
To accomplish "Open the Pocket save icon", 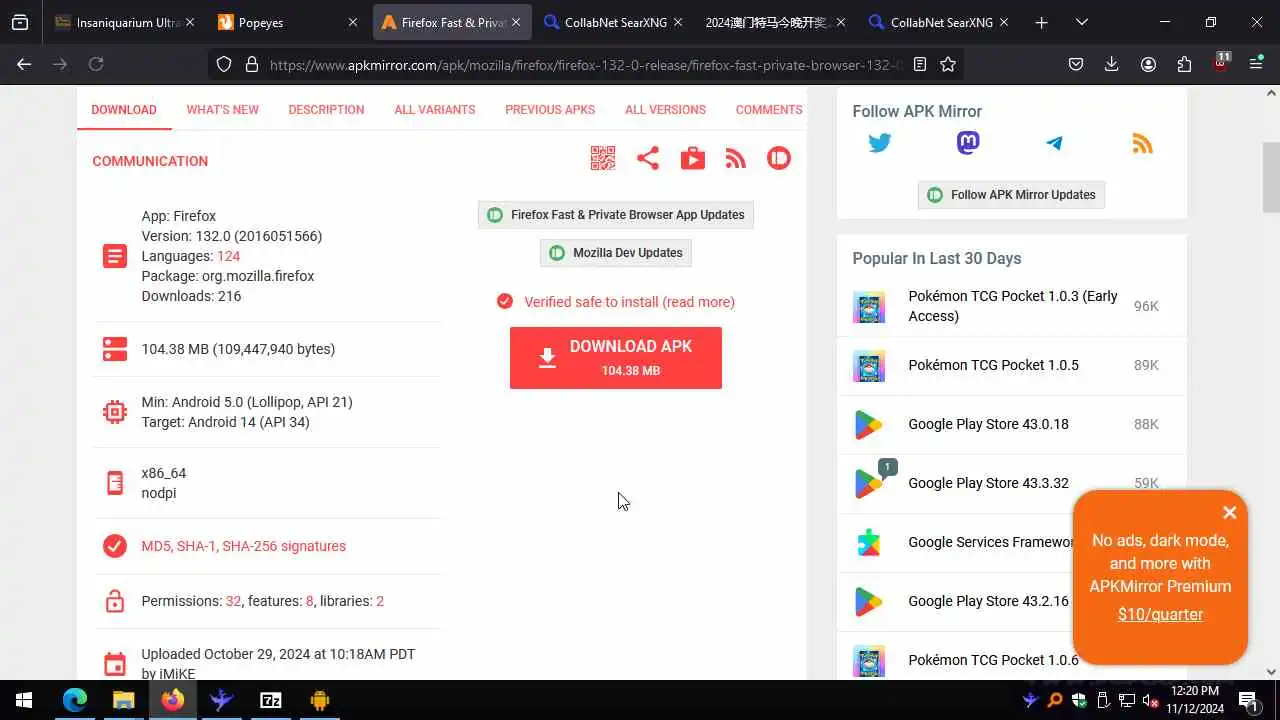I will 1076,64.
